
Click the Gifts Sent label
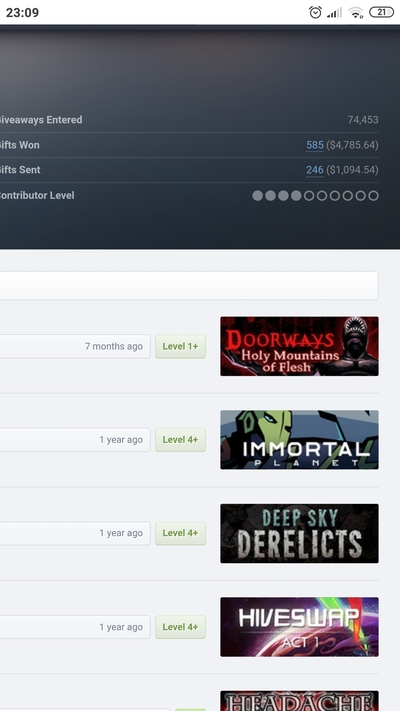(20, 170)
